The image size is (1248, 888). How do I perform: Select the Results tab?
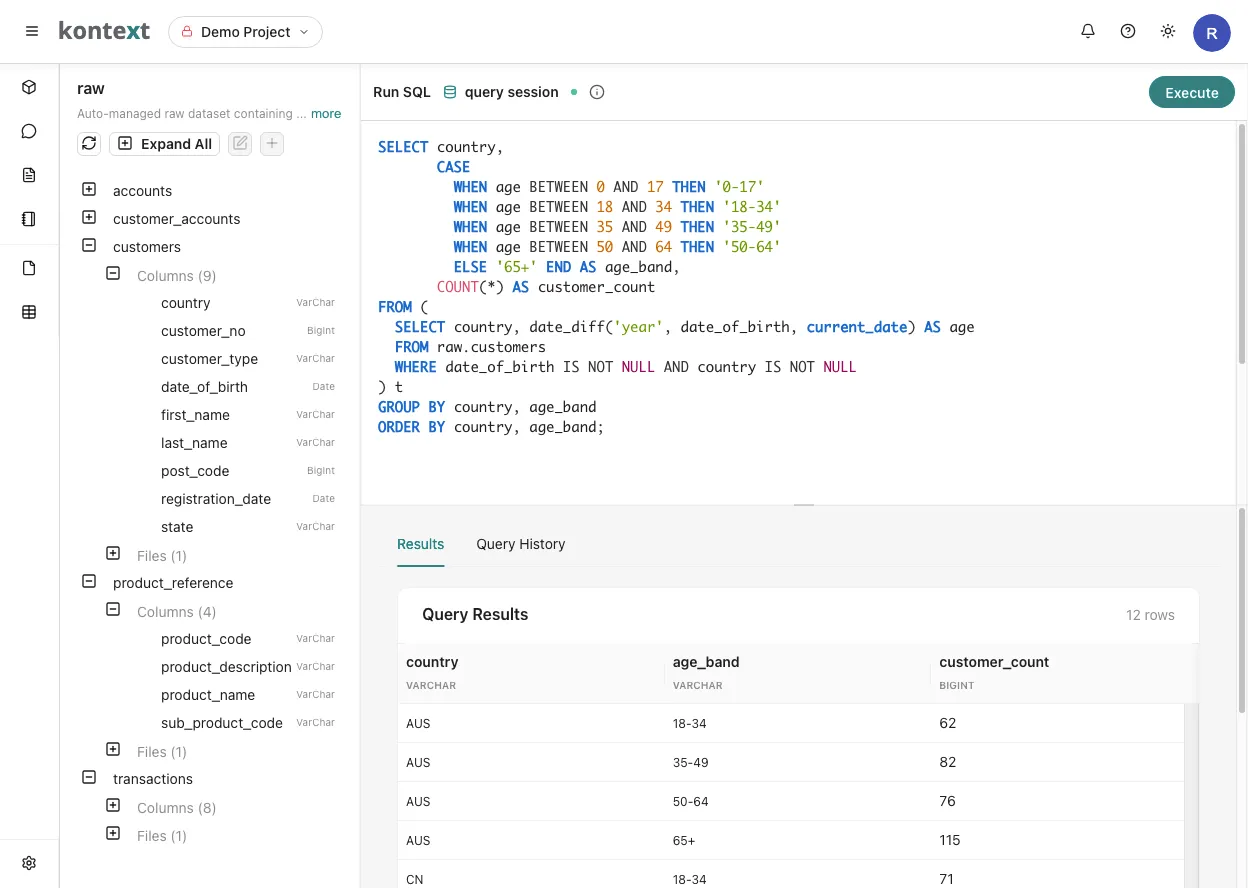pos(420,544)
